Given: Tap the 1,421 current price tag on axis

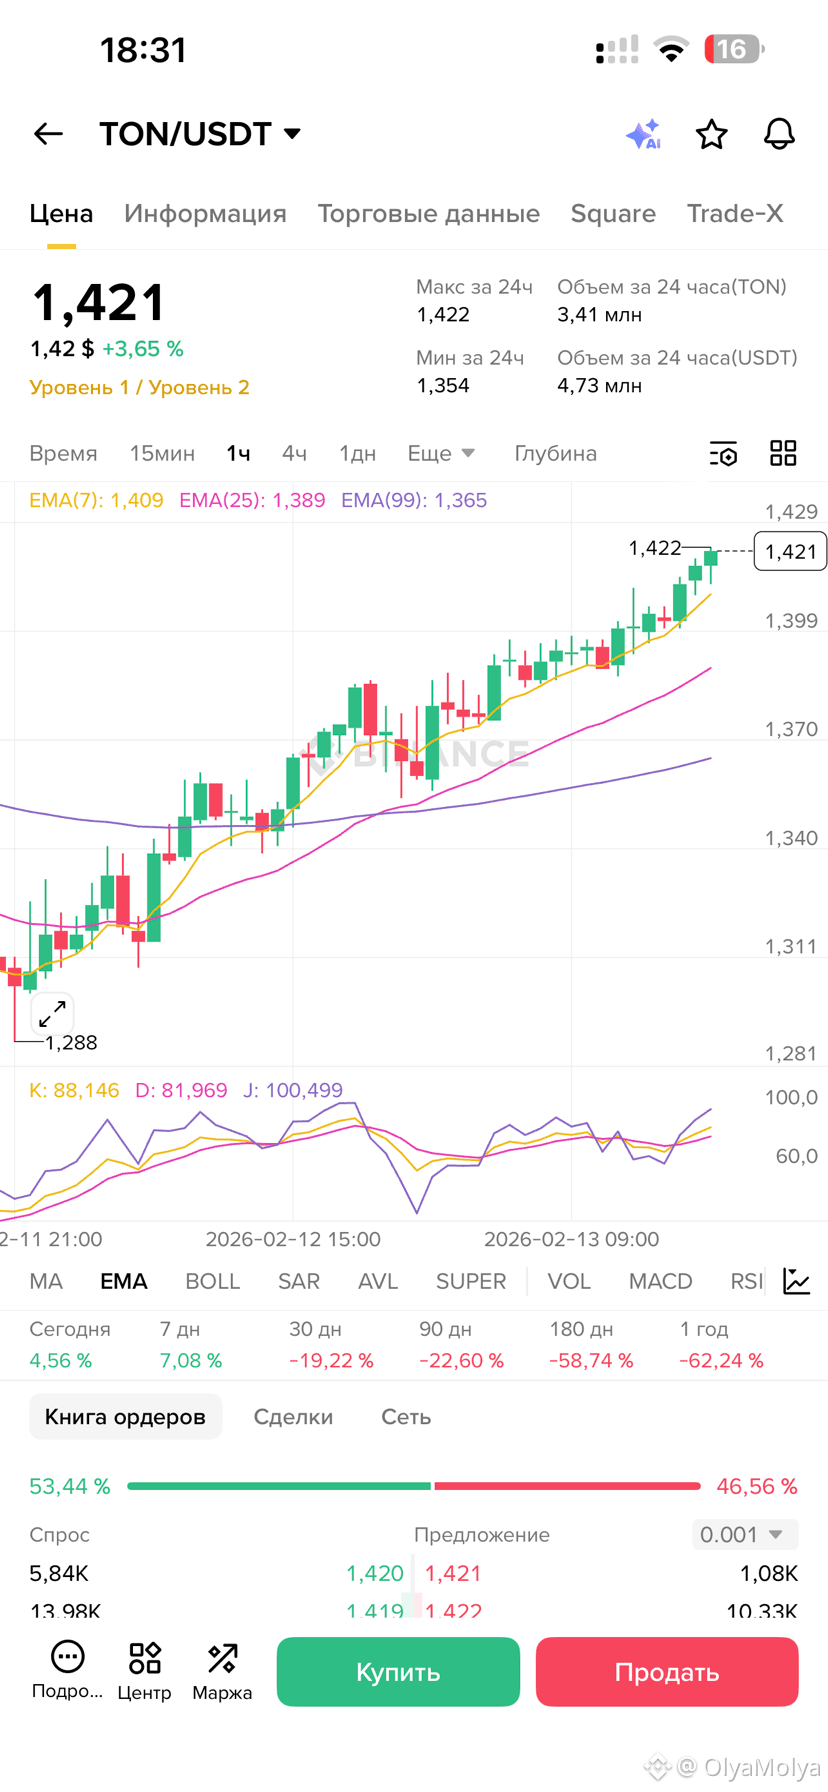Looking at the screenshot, I should click(x=790, y=551).
